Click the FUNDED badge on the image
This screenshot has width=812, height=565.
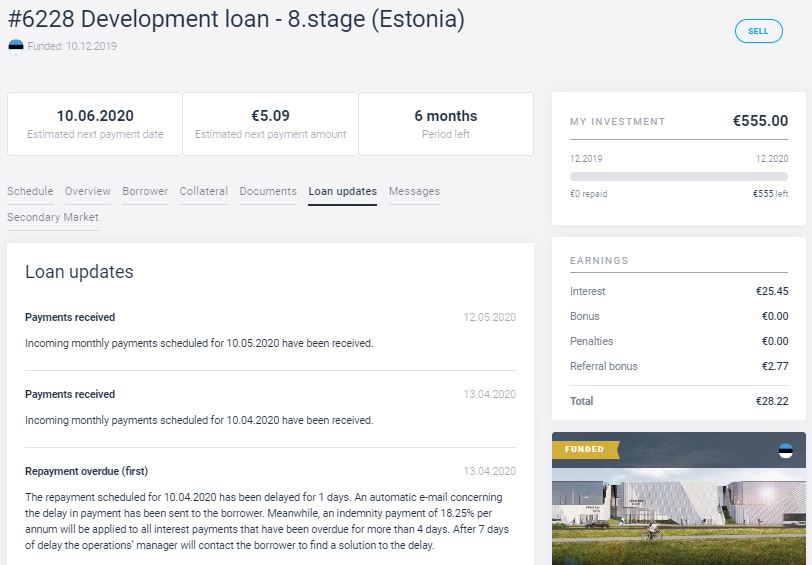pyautogui.click(x=585, y=449)
